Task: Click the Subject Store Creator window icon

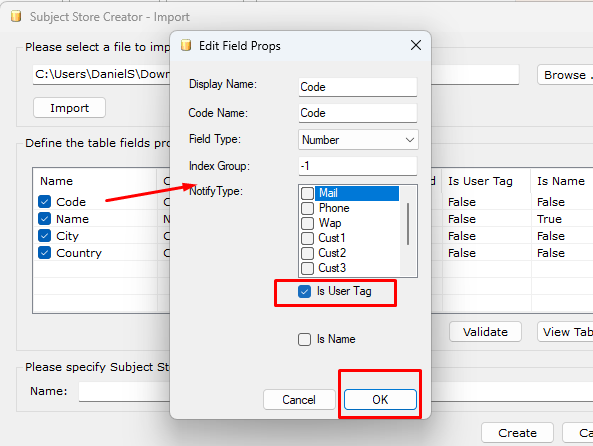Action: (x=16, y=17)
